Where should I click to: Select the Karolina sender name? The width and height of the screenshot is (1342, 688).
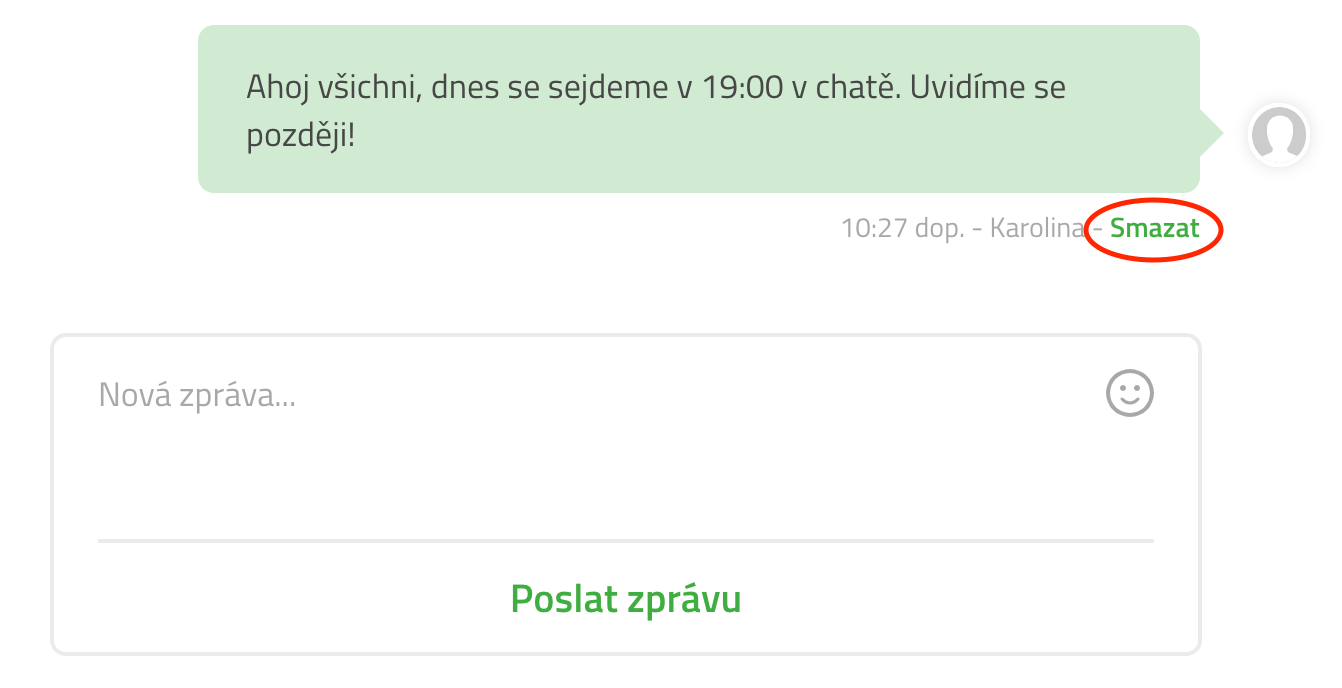pyautogui.click(x=1037, y=228)
